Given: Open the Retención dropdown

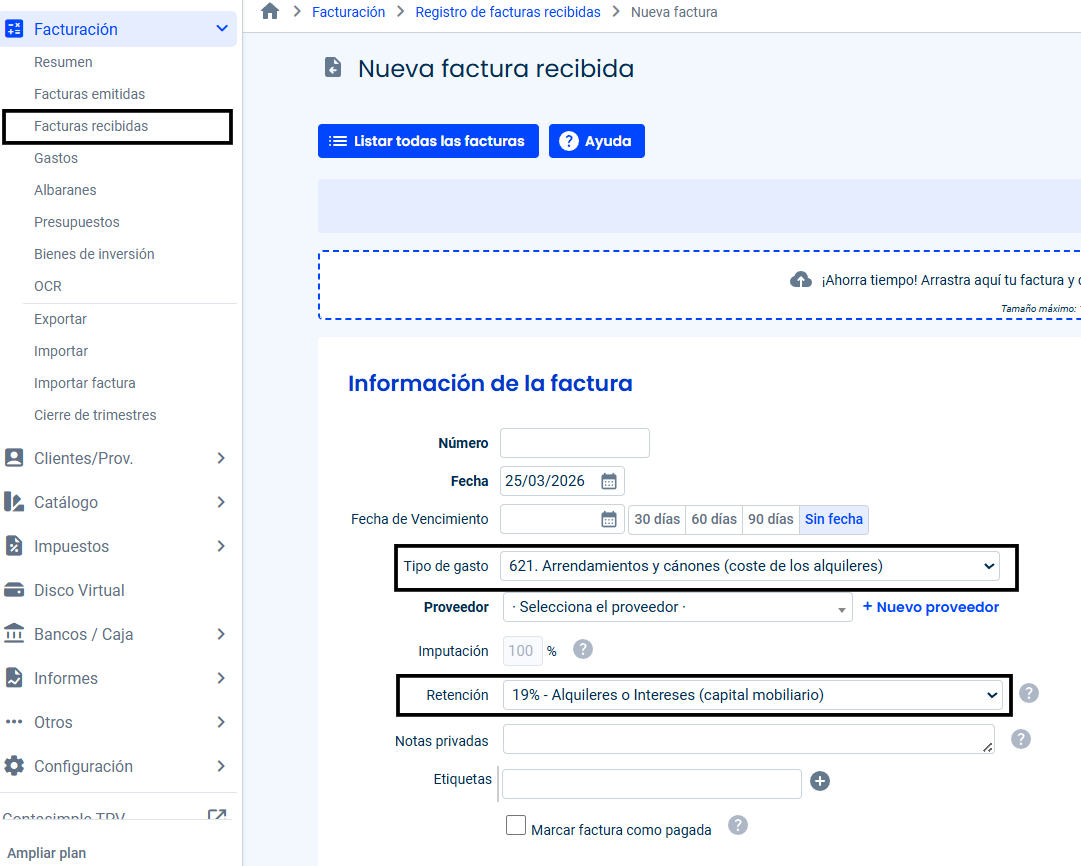Looking at the screenshot, I should 752,695.
